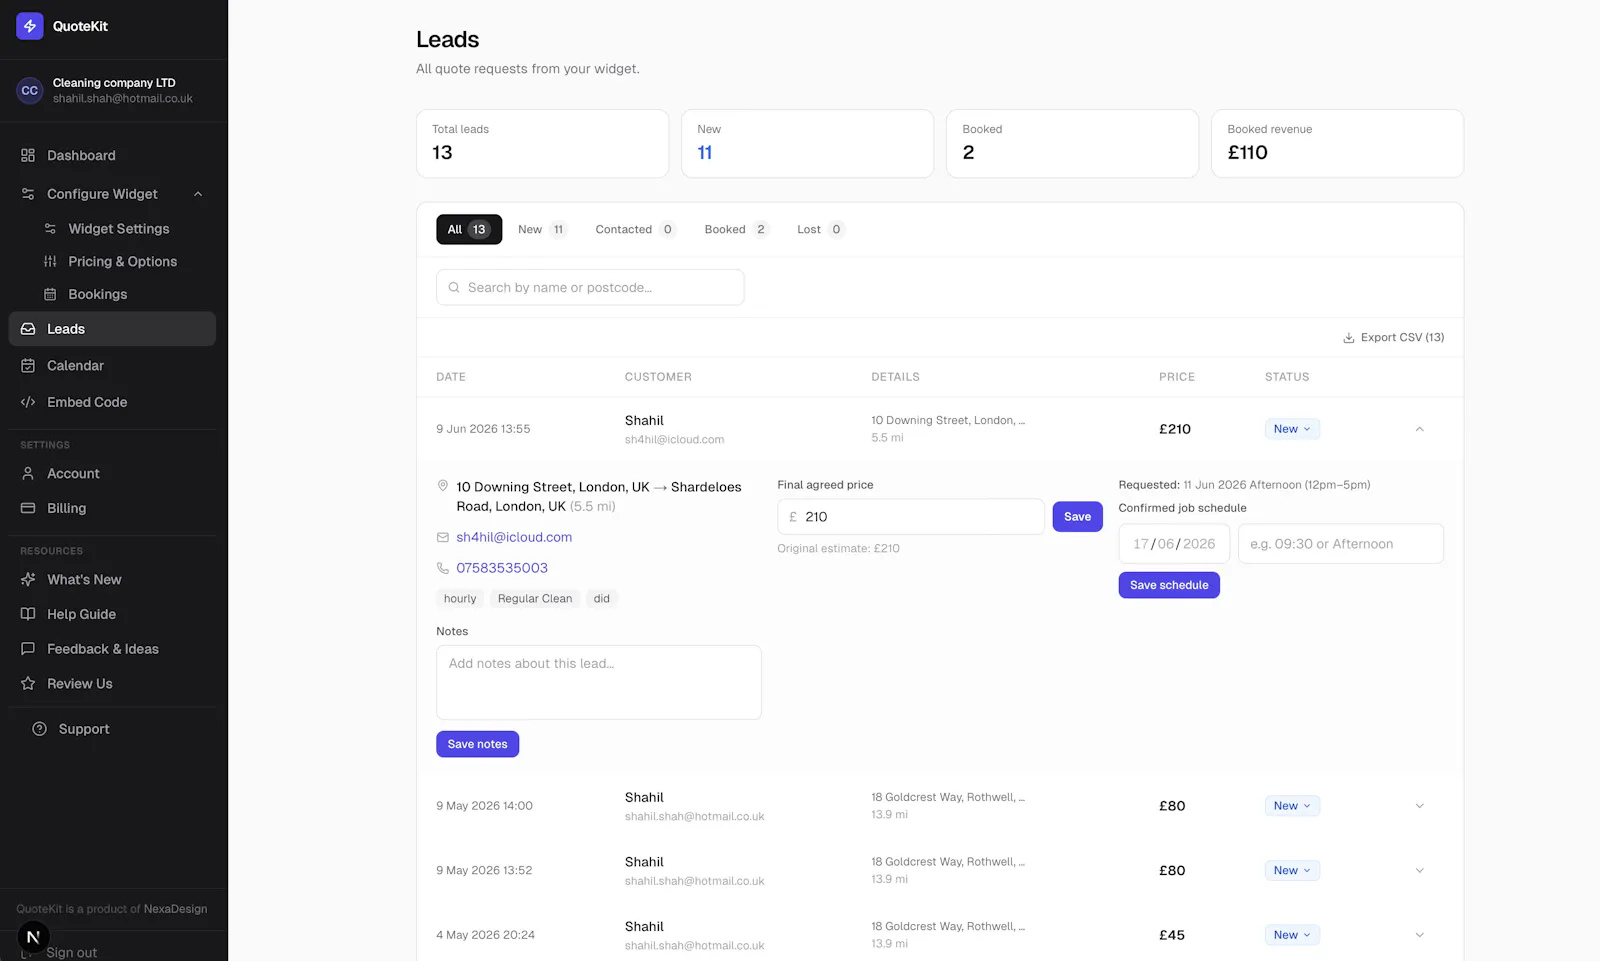Screen dimensions: 1600x961
Task: Save the final agreed price
Action: point(1077,517)
